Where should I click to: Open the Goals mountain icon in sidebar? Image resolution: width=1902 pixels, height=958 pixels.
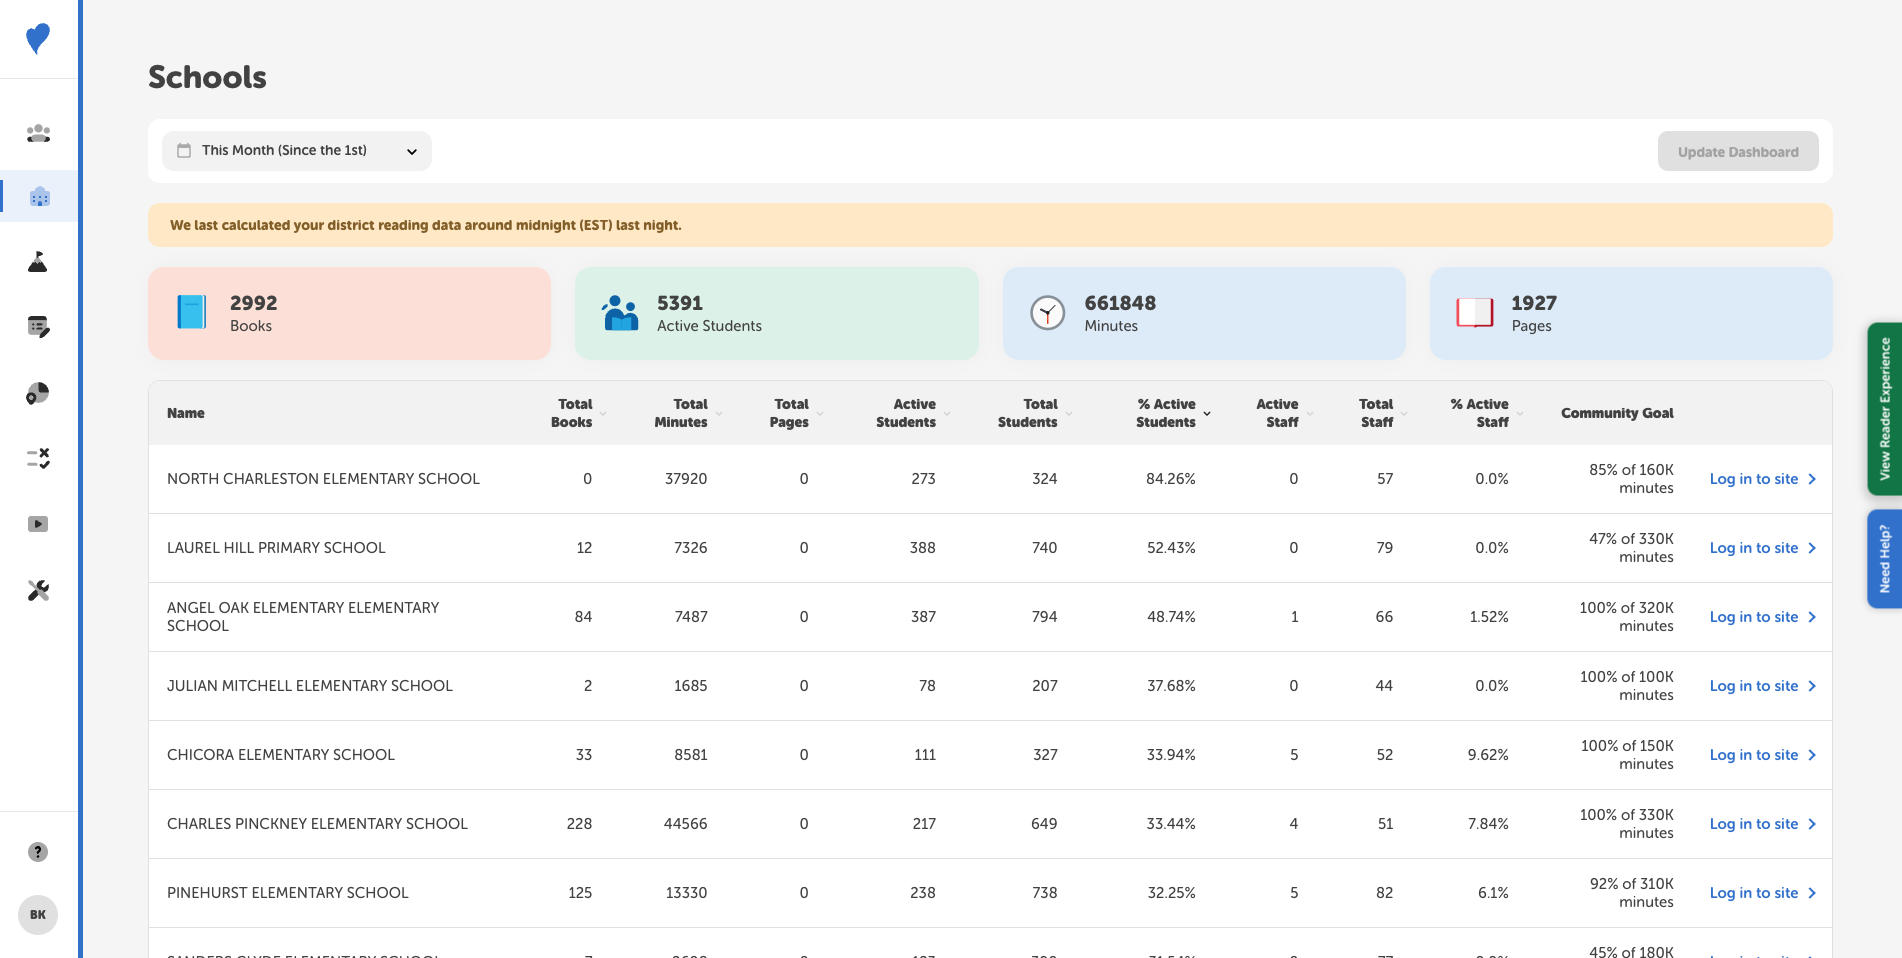point(38,262)
